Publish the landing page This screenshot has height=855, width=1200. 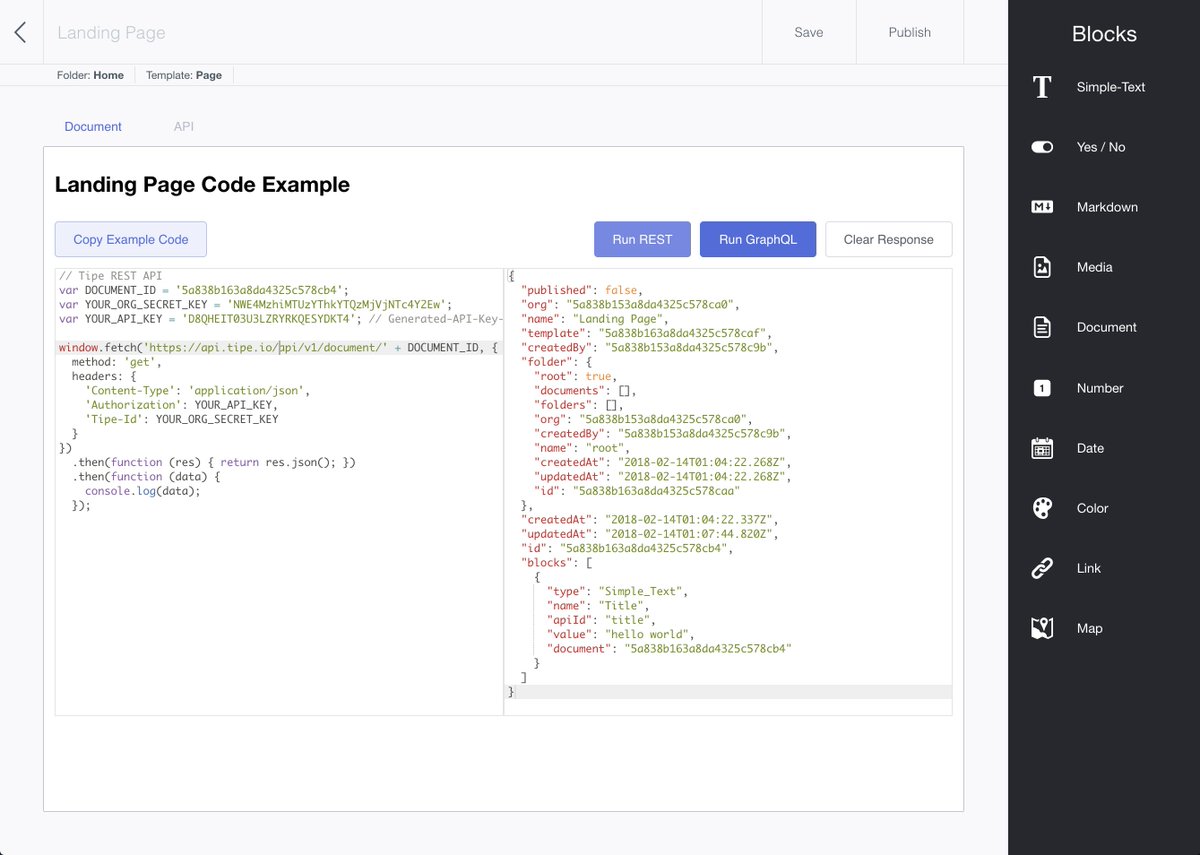click(x=909, y=31)
